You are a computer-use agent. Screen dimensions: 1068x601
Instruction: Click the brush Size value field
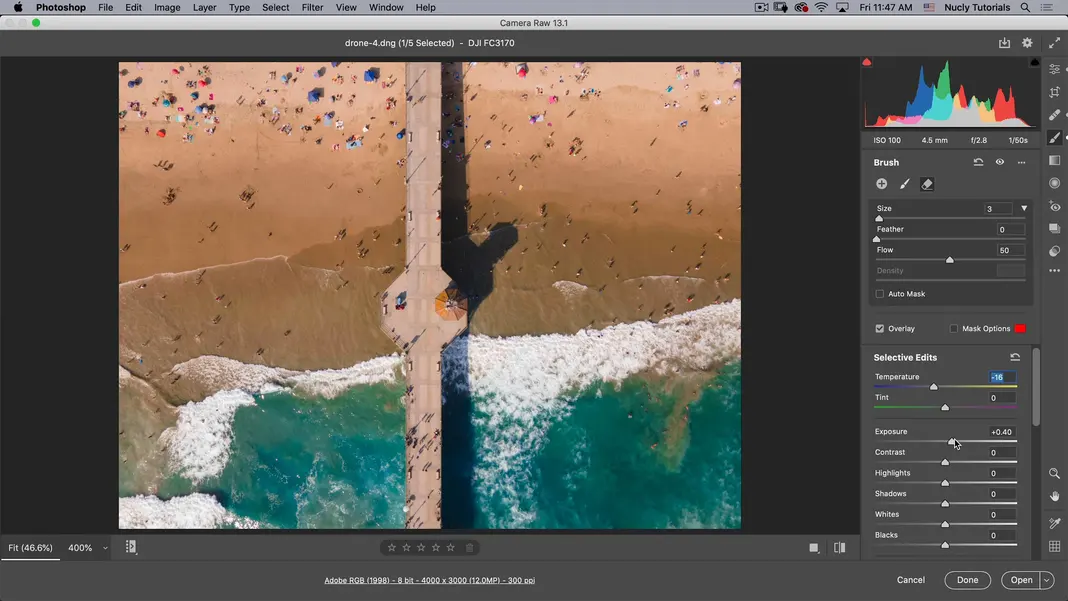(998, 209)
